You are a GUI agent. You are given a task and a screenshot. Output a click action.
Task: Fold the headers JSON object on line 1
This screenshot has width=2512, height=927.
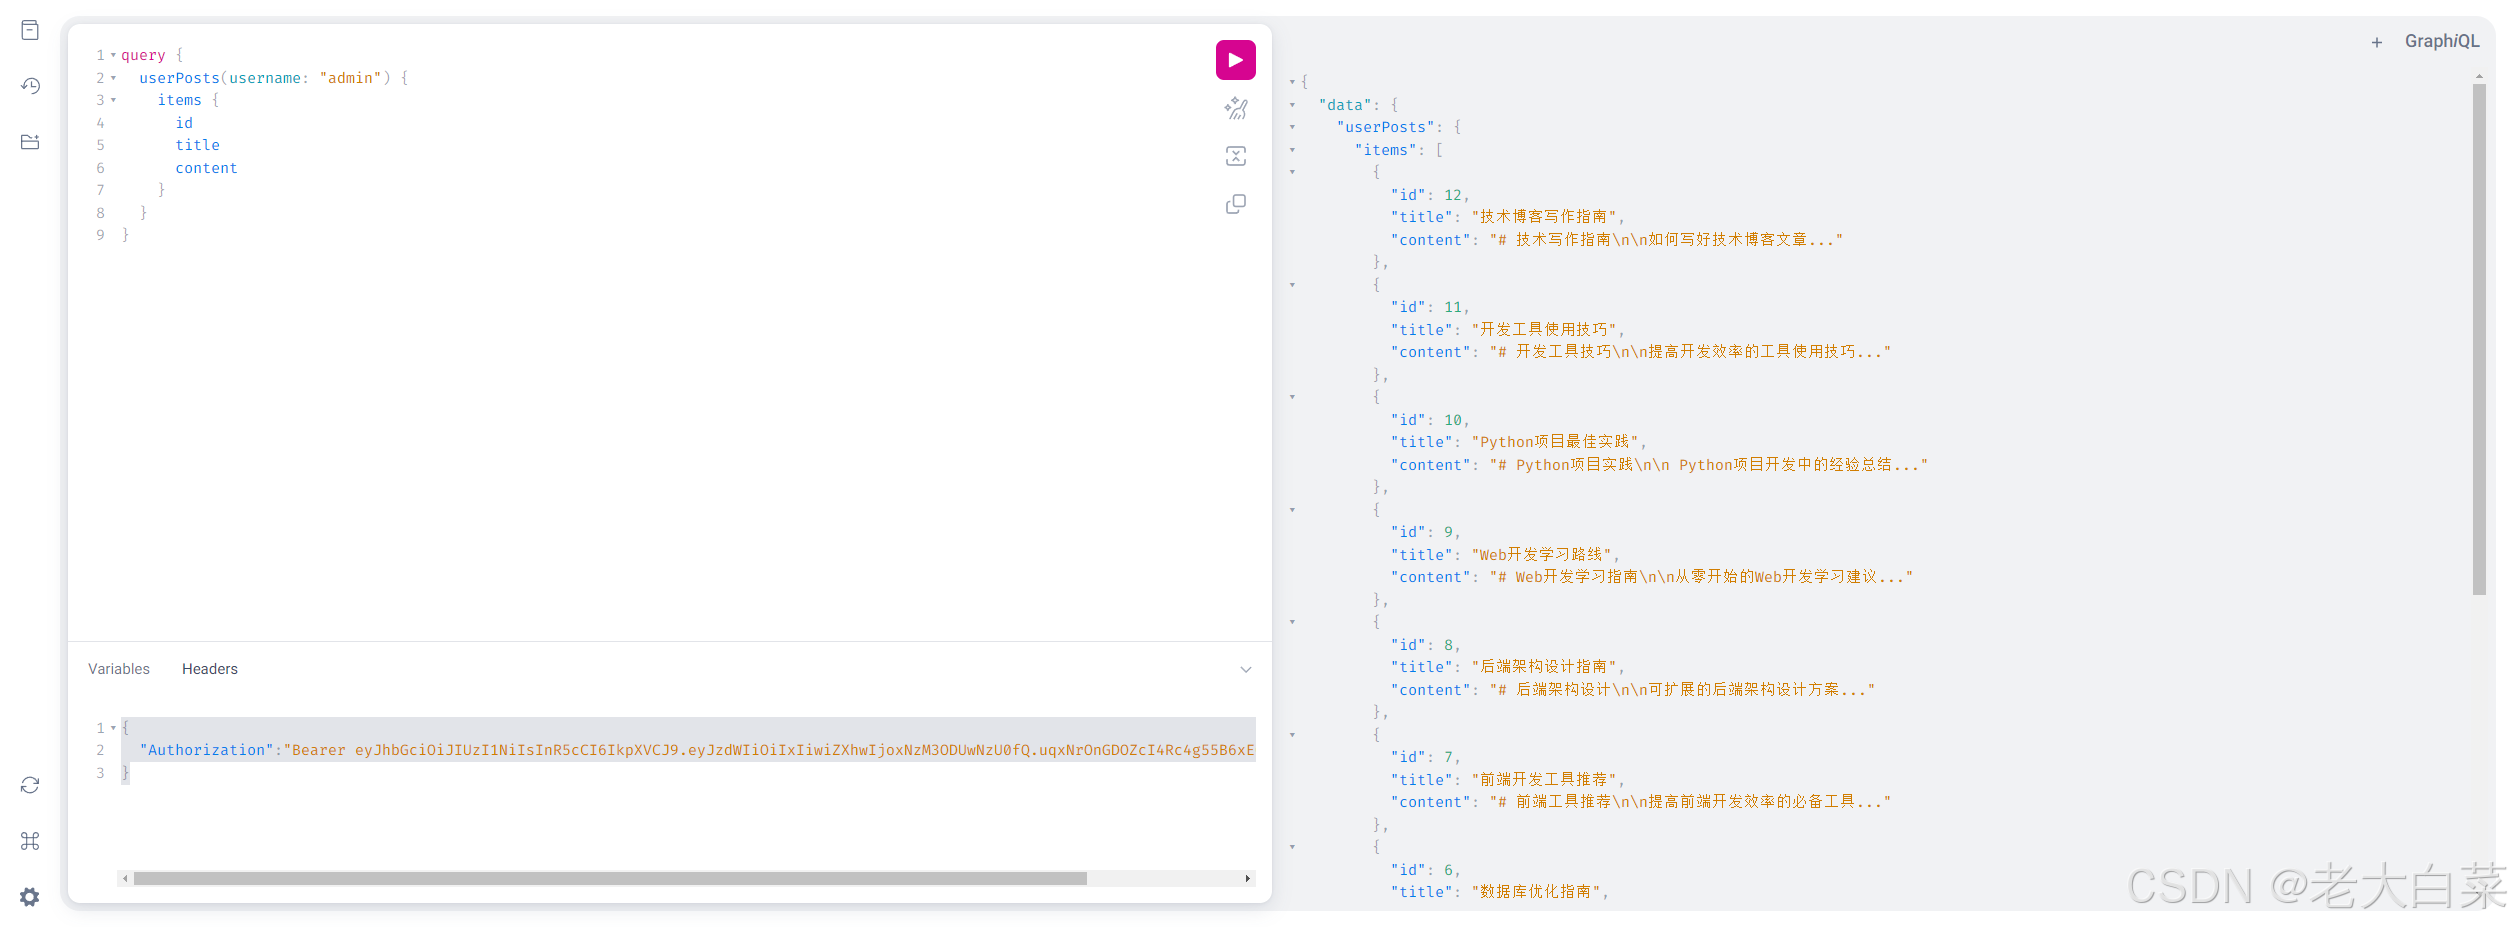[113, 728]
